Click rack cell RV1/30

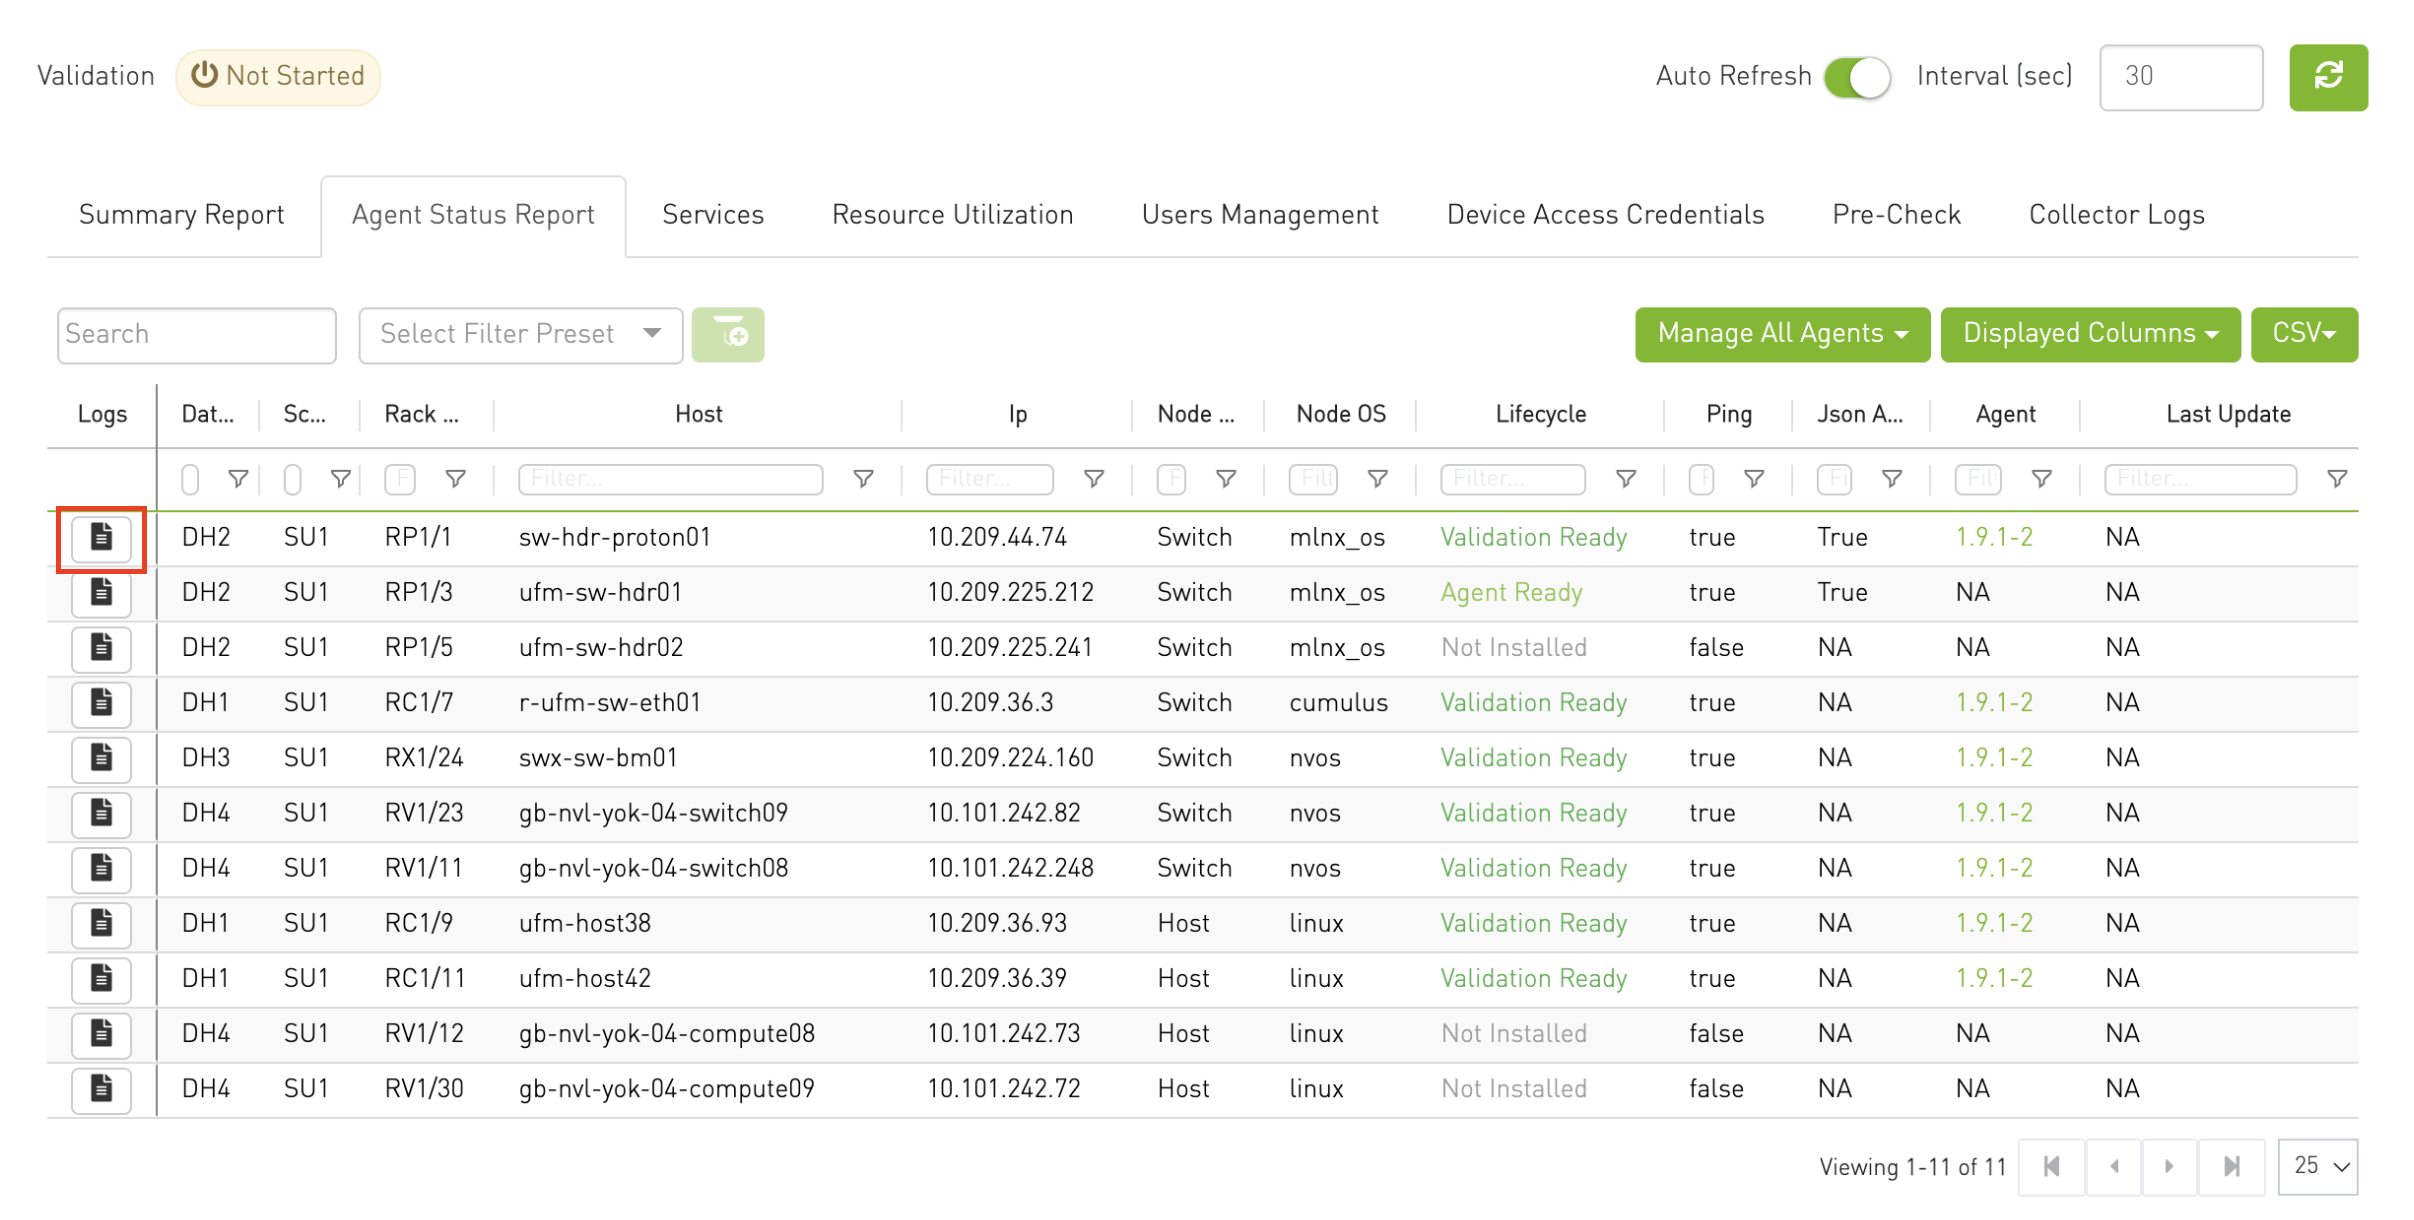(x=424, y=1087)
